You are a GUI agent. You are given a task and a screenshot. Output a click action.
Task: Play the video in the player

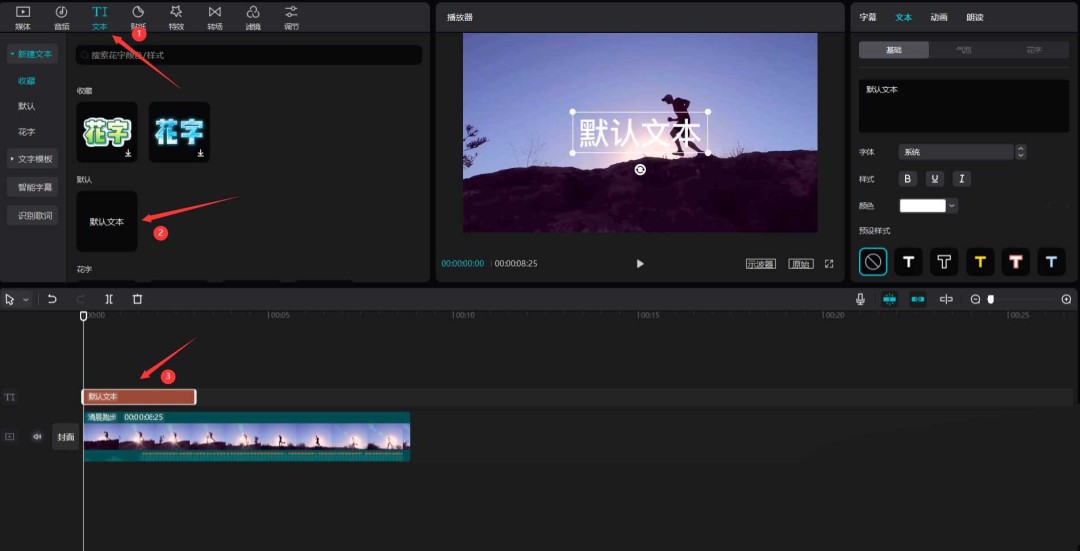(640, 264)
